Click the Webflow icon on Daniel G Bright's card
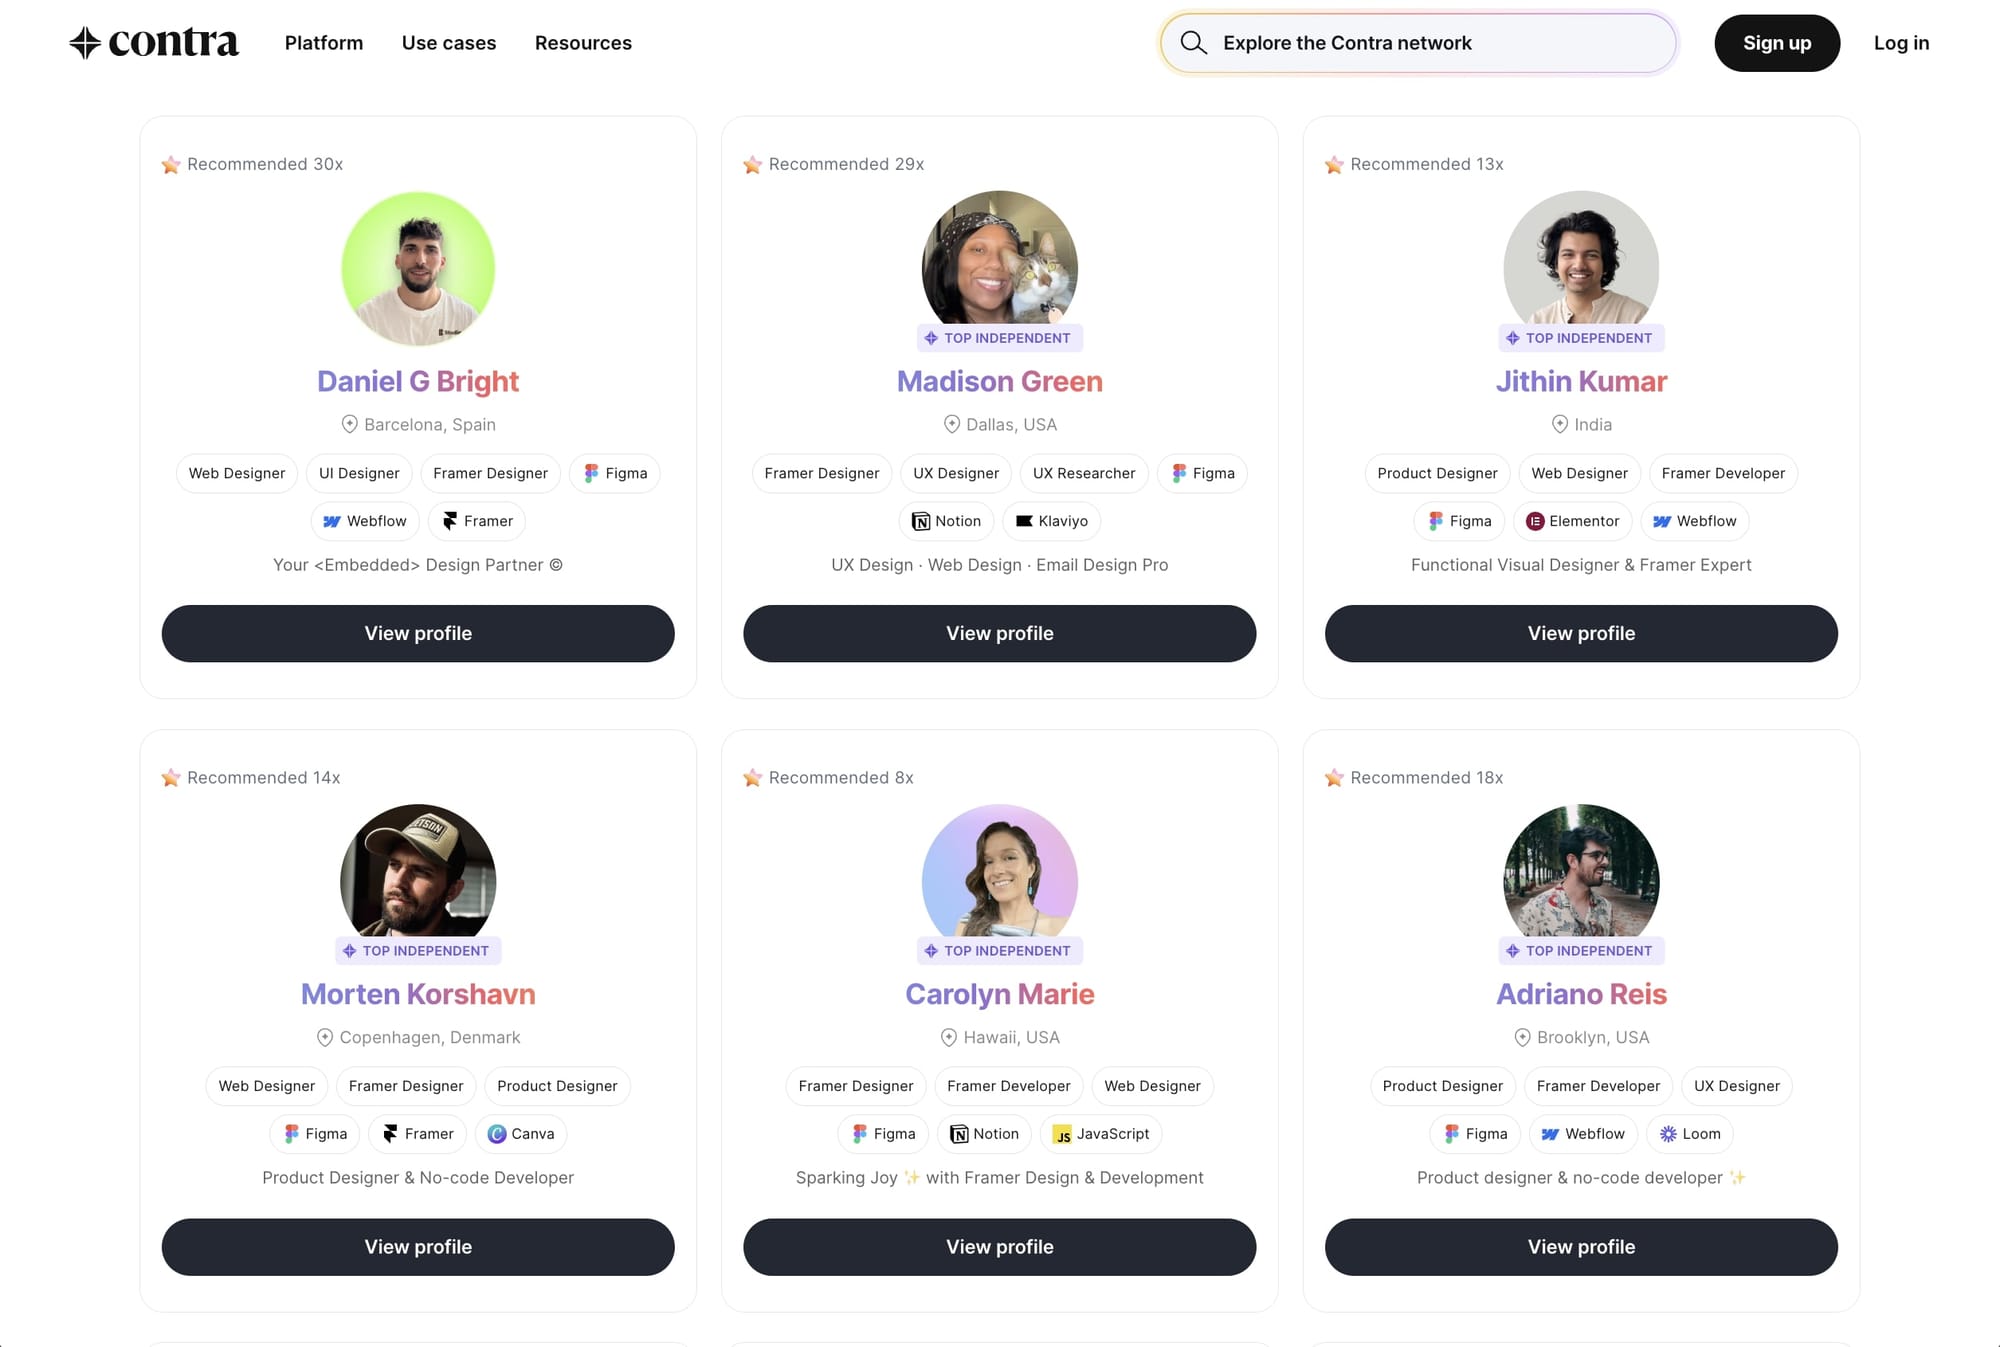 [332, 520]
